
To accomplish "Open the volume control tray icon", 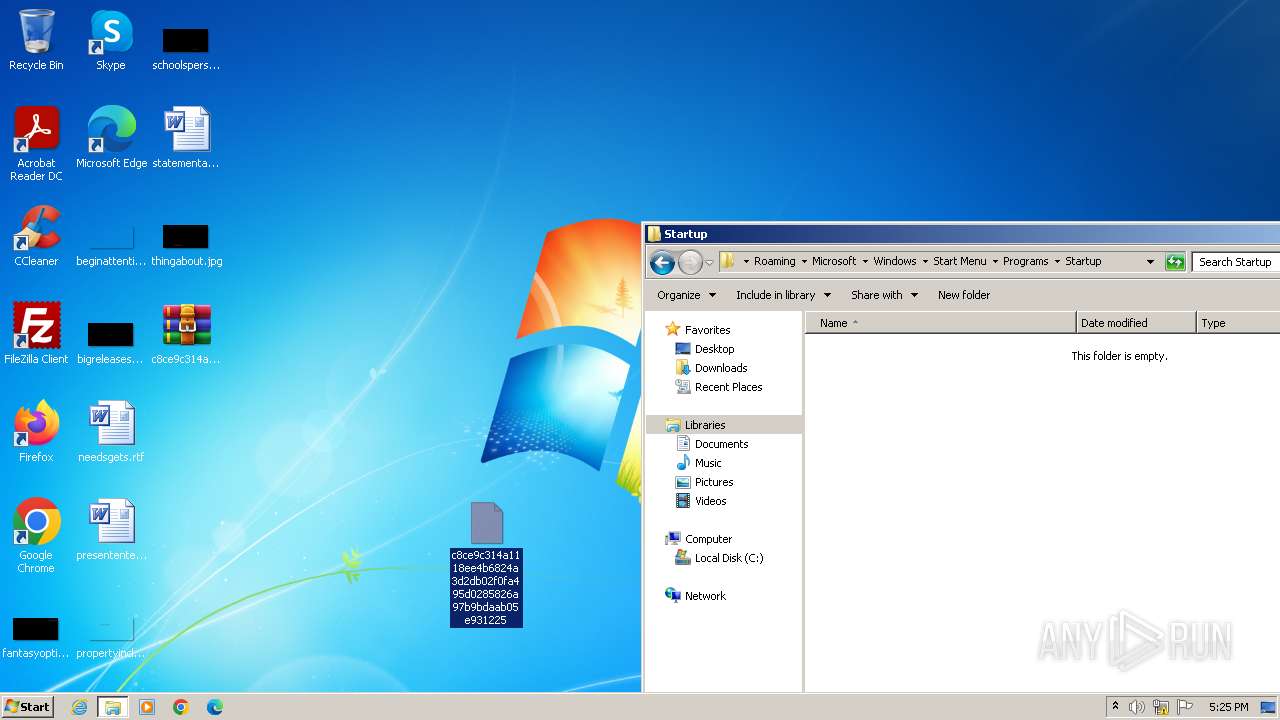I will [x=1137, y=707].
